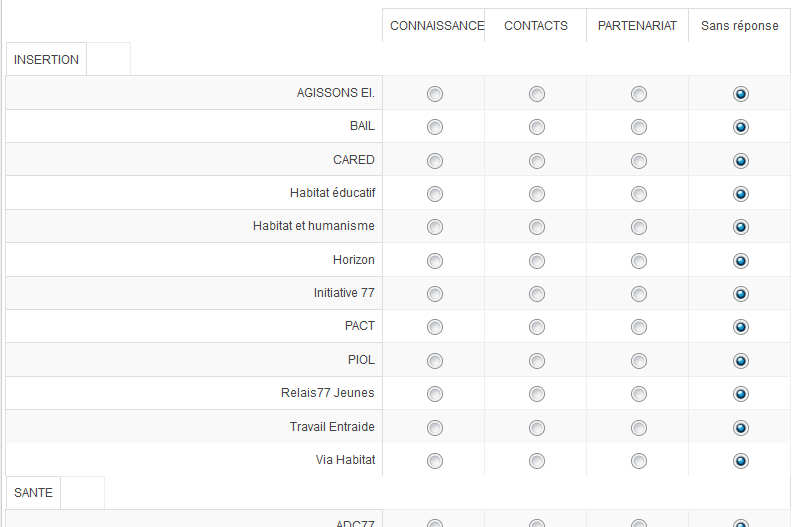The height and width of the screenshot is (527, 799).
Task: Click the SANTE section tab
Action: (x=33, y=493)
